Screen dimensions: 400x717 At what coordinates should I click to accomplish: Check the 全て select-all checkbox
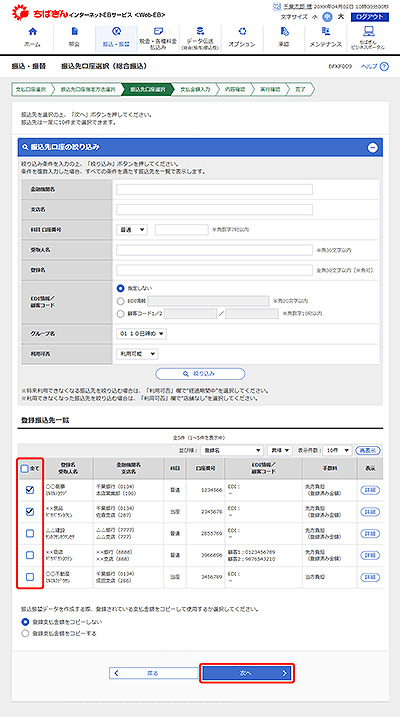[25, 468]
